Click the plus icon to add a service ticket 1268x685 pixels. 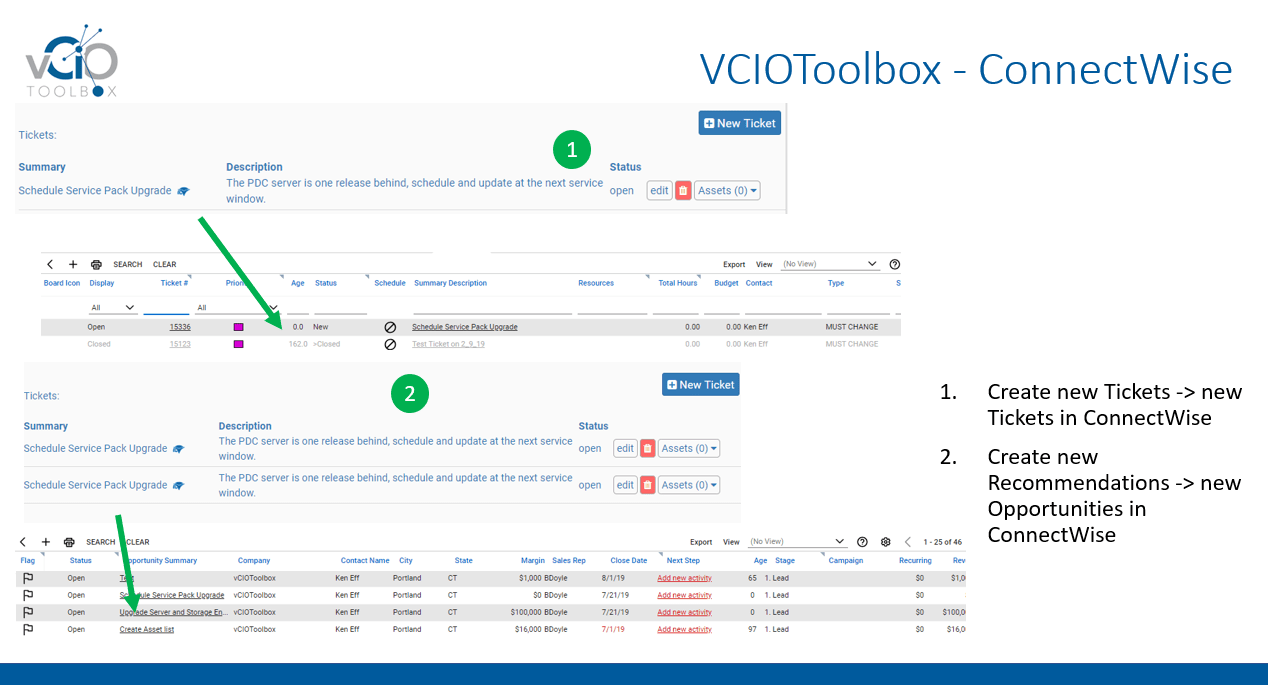point(73,265)
